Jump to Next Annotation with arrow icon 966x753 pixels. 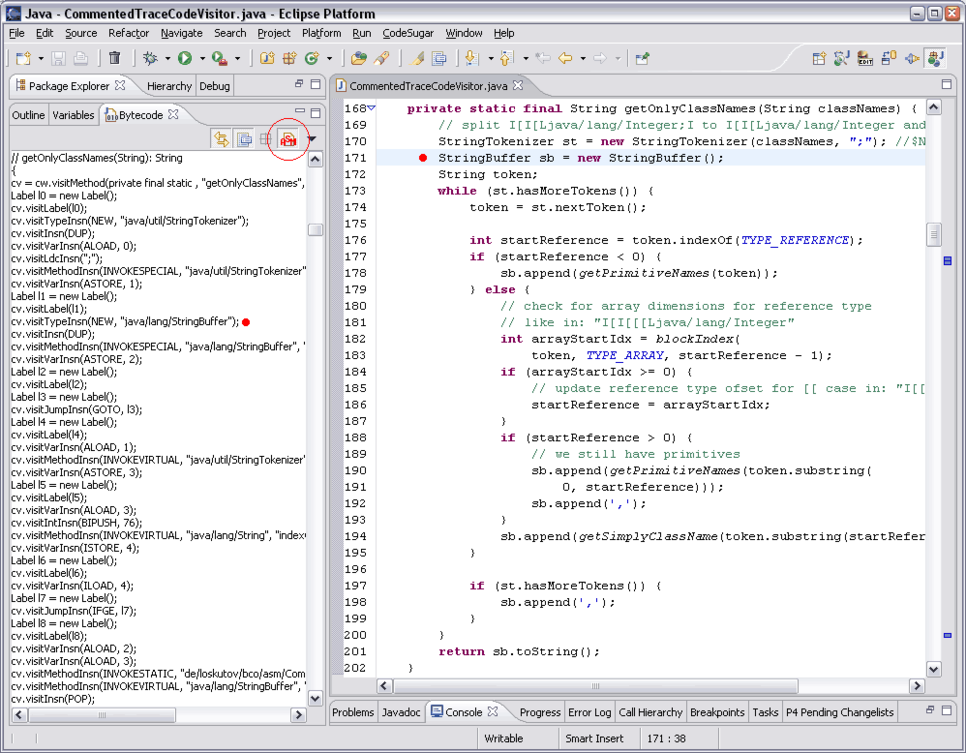[473, 59]
